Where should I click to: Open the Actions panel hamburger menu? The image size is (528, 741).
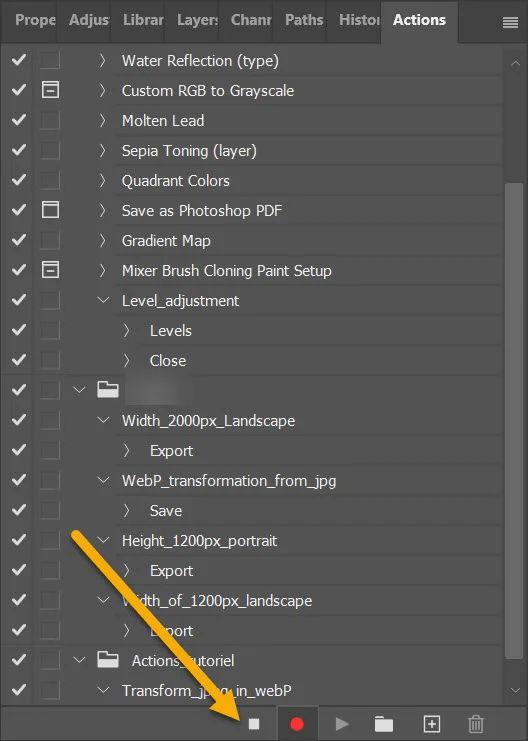point(510,22)
